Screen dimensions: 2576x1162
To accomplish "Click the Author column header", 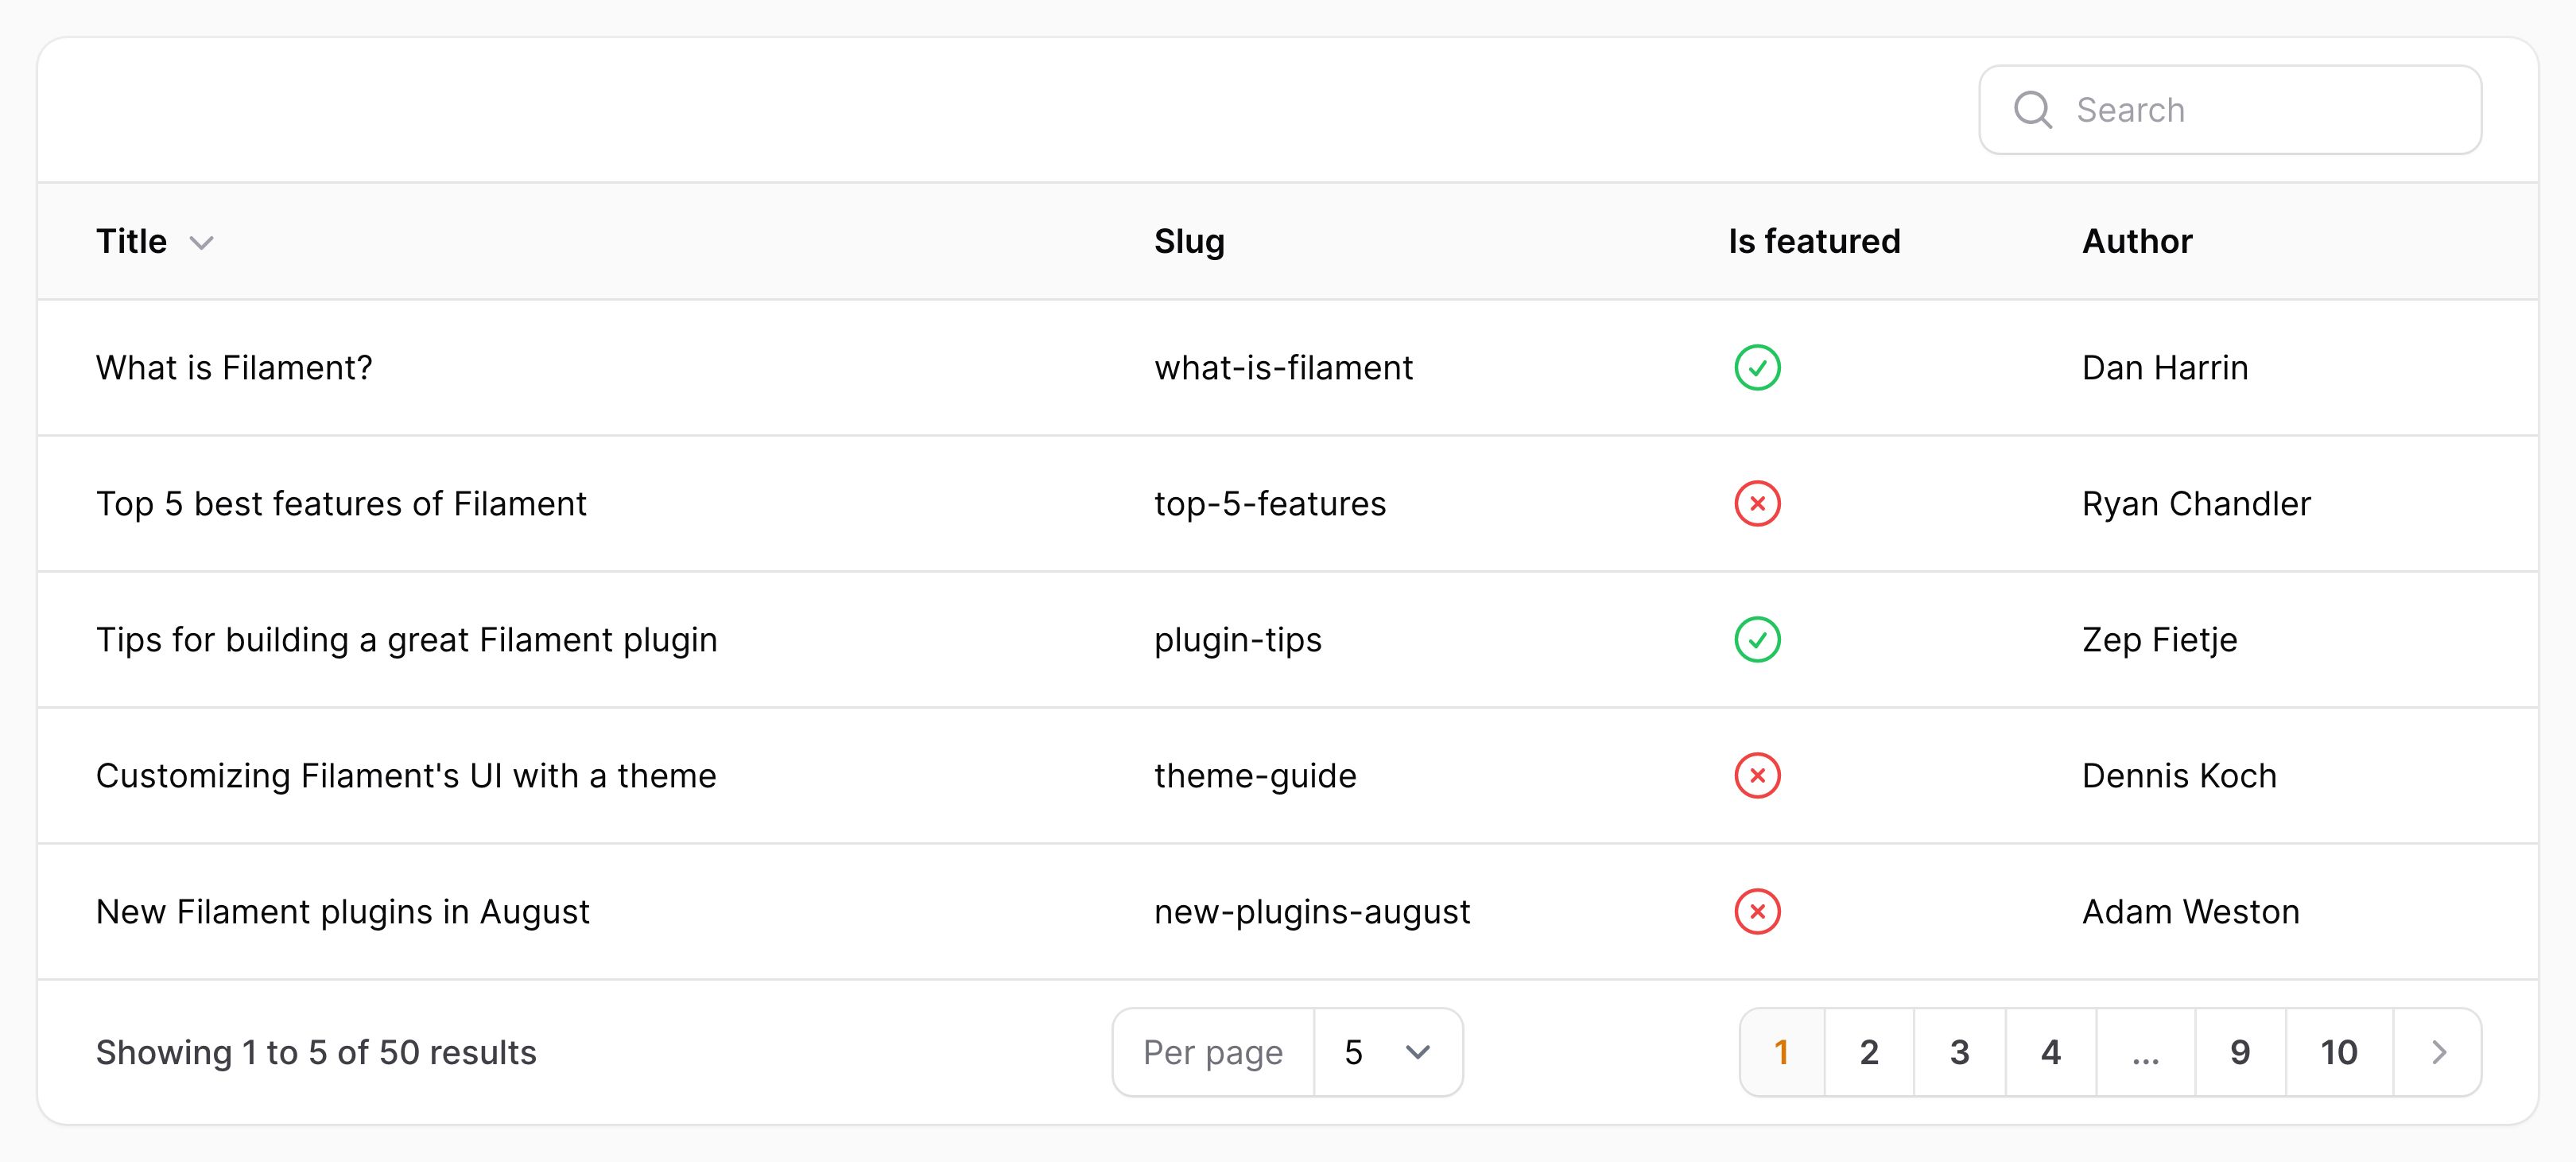I will (x=2137, y=241).
